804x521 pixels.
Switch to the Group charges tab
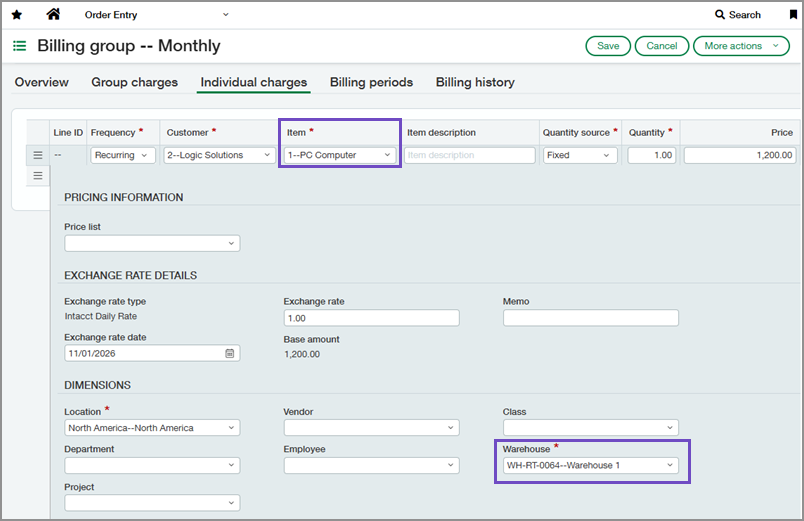pos(134,82)
